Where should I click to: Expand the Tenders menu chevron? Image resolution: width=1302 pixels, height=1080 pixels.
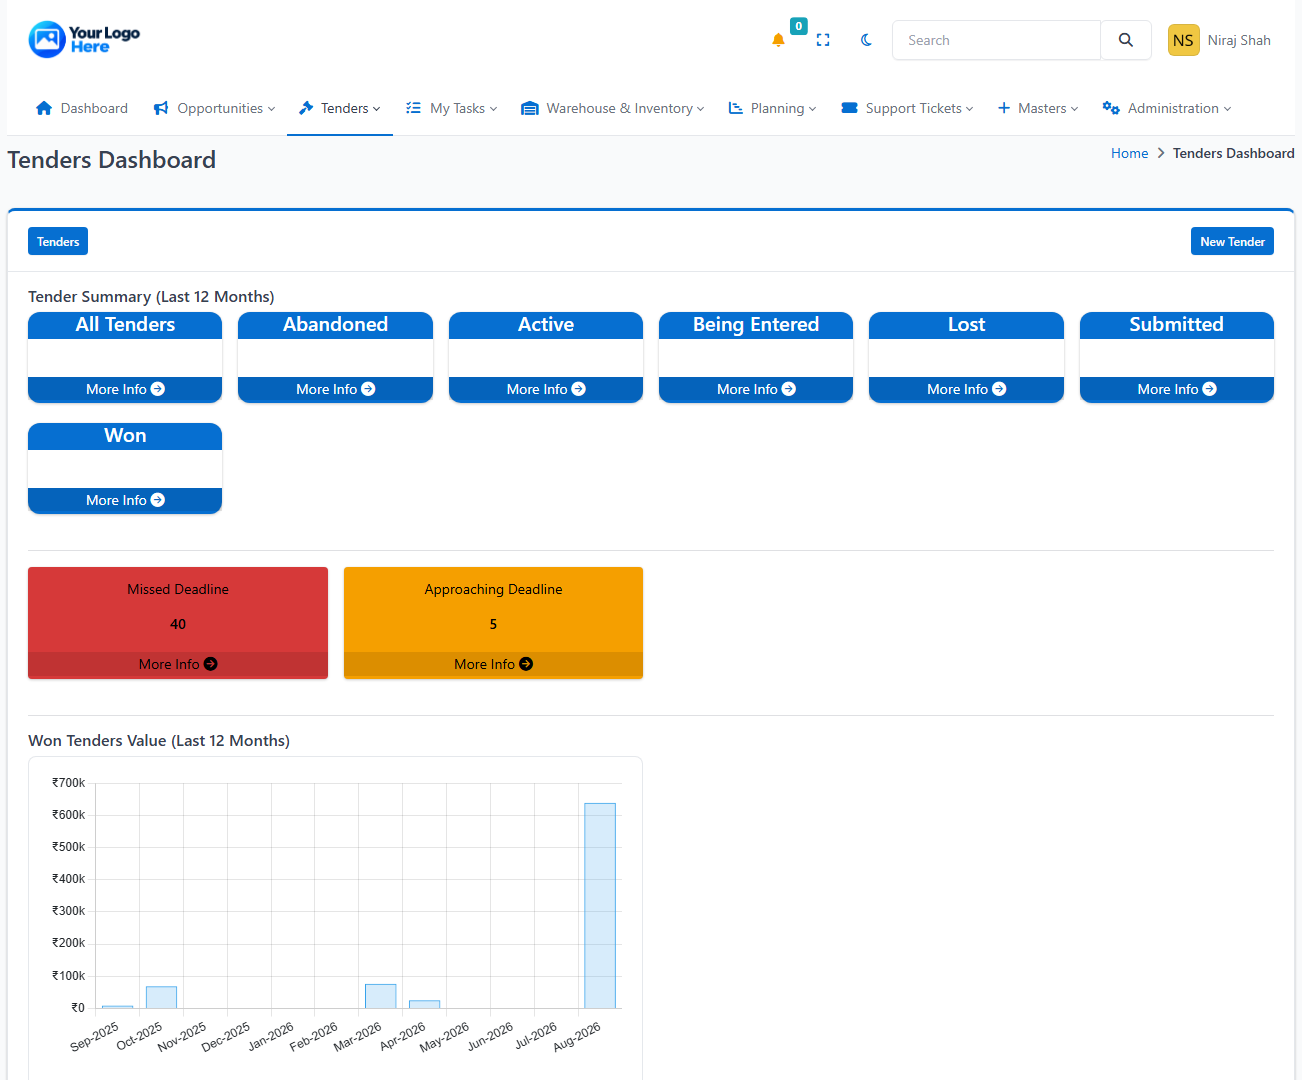point(377,109)
